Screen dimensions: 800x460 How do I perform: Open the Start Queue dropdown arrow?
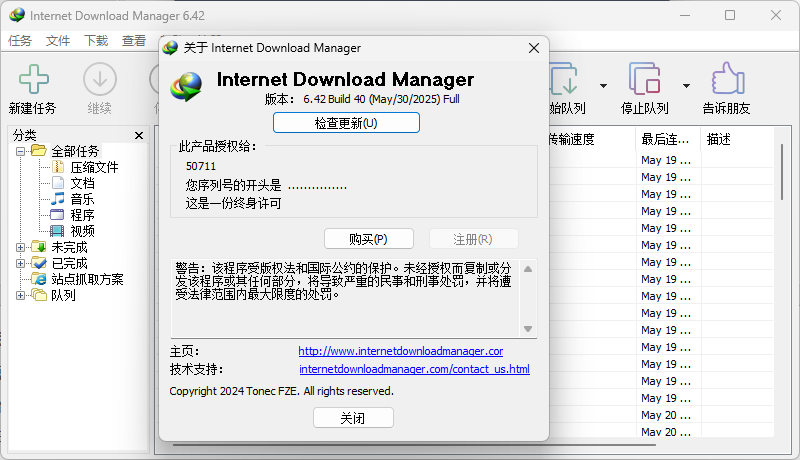[x=604, y=86]
